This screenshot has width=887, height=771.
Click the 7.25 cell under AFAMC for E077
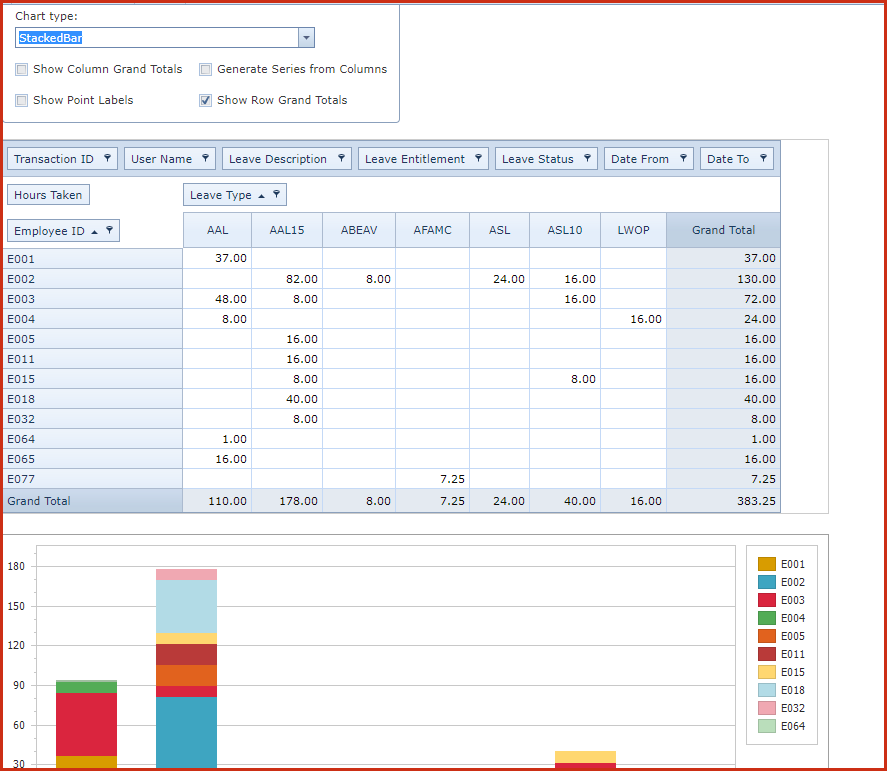(432, 479)
